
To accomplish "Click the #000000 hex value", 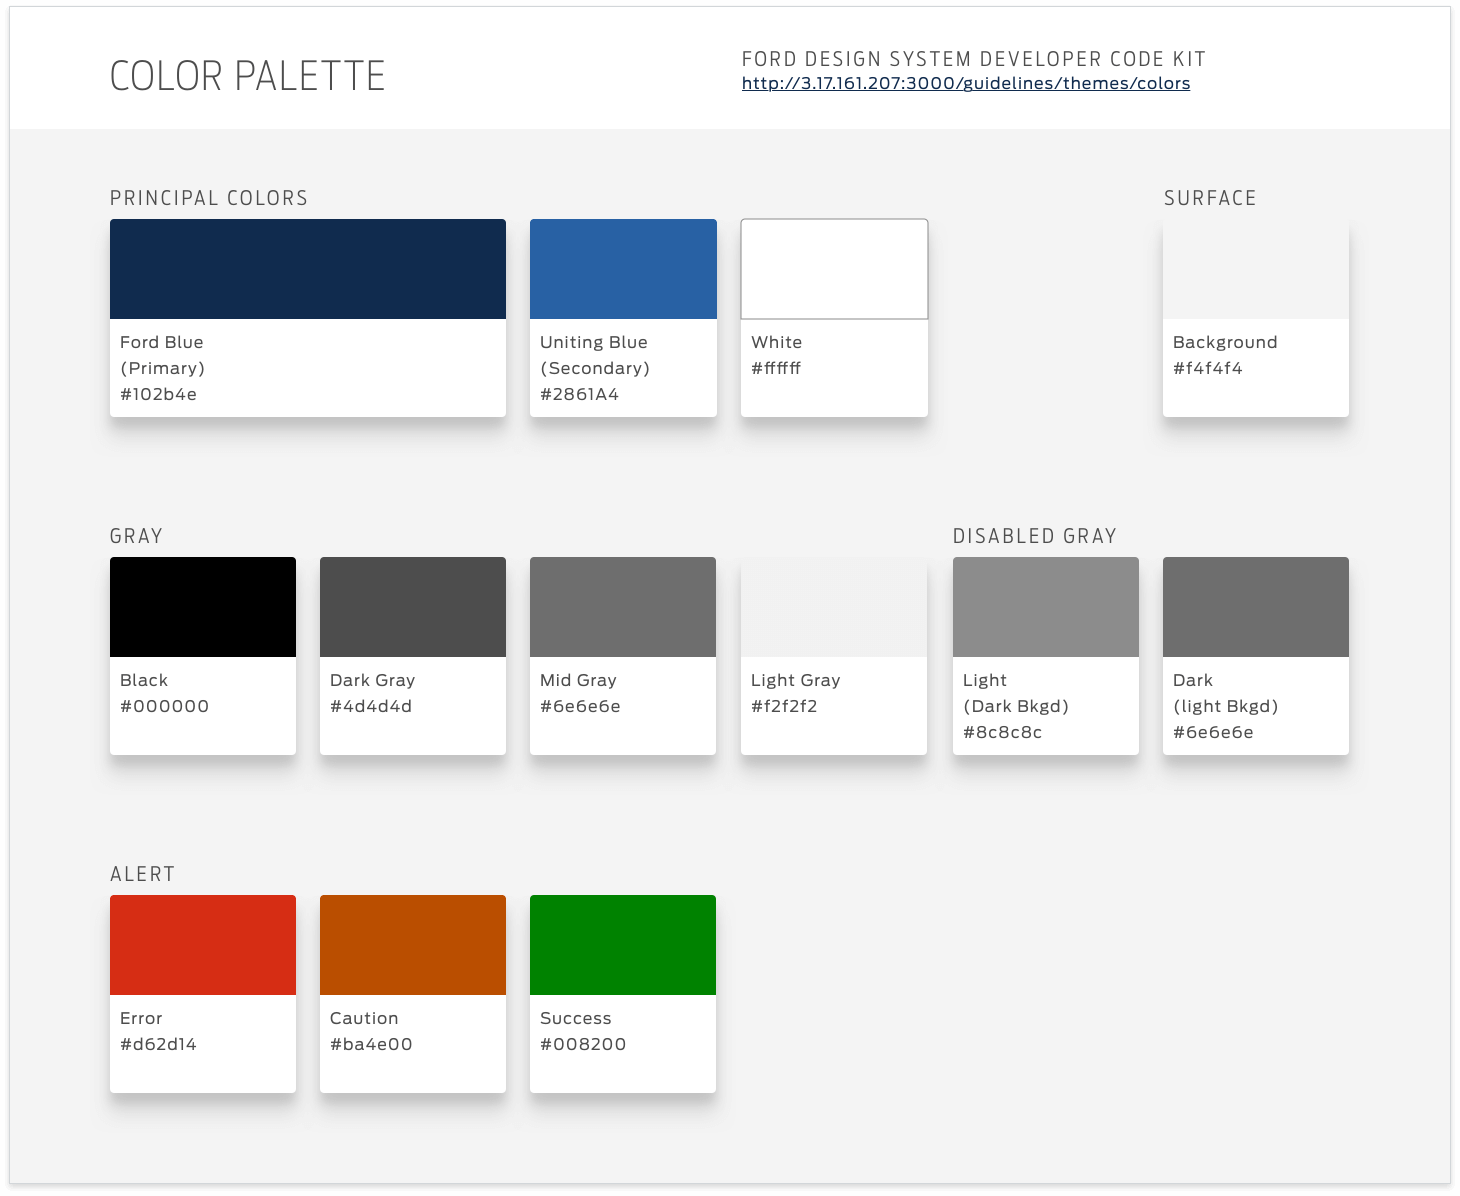I will click(x=164, y=706).
